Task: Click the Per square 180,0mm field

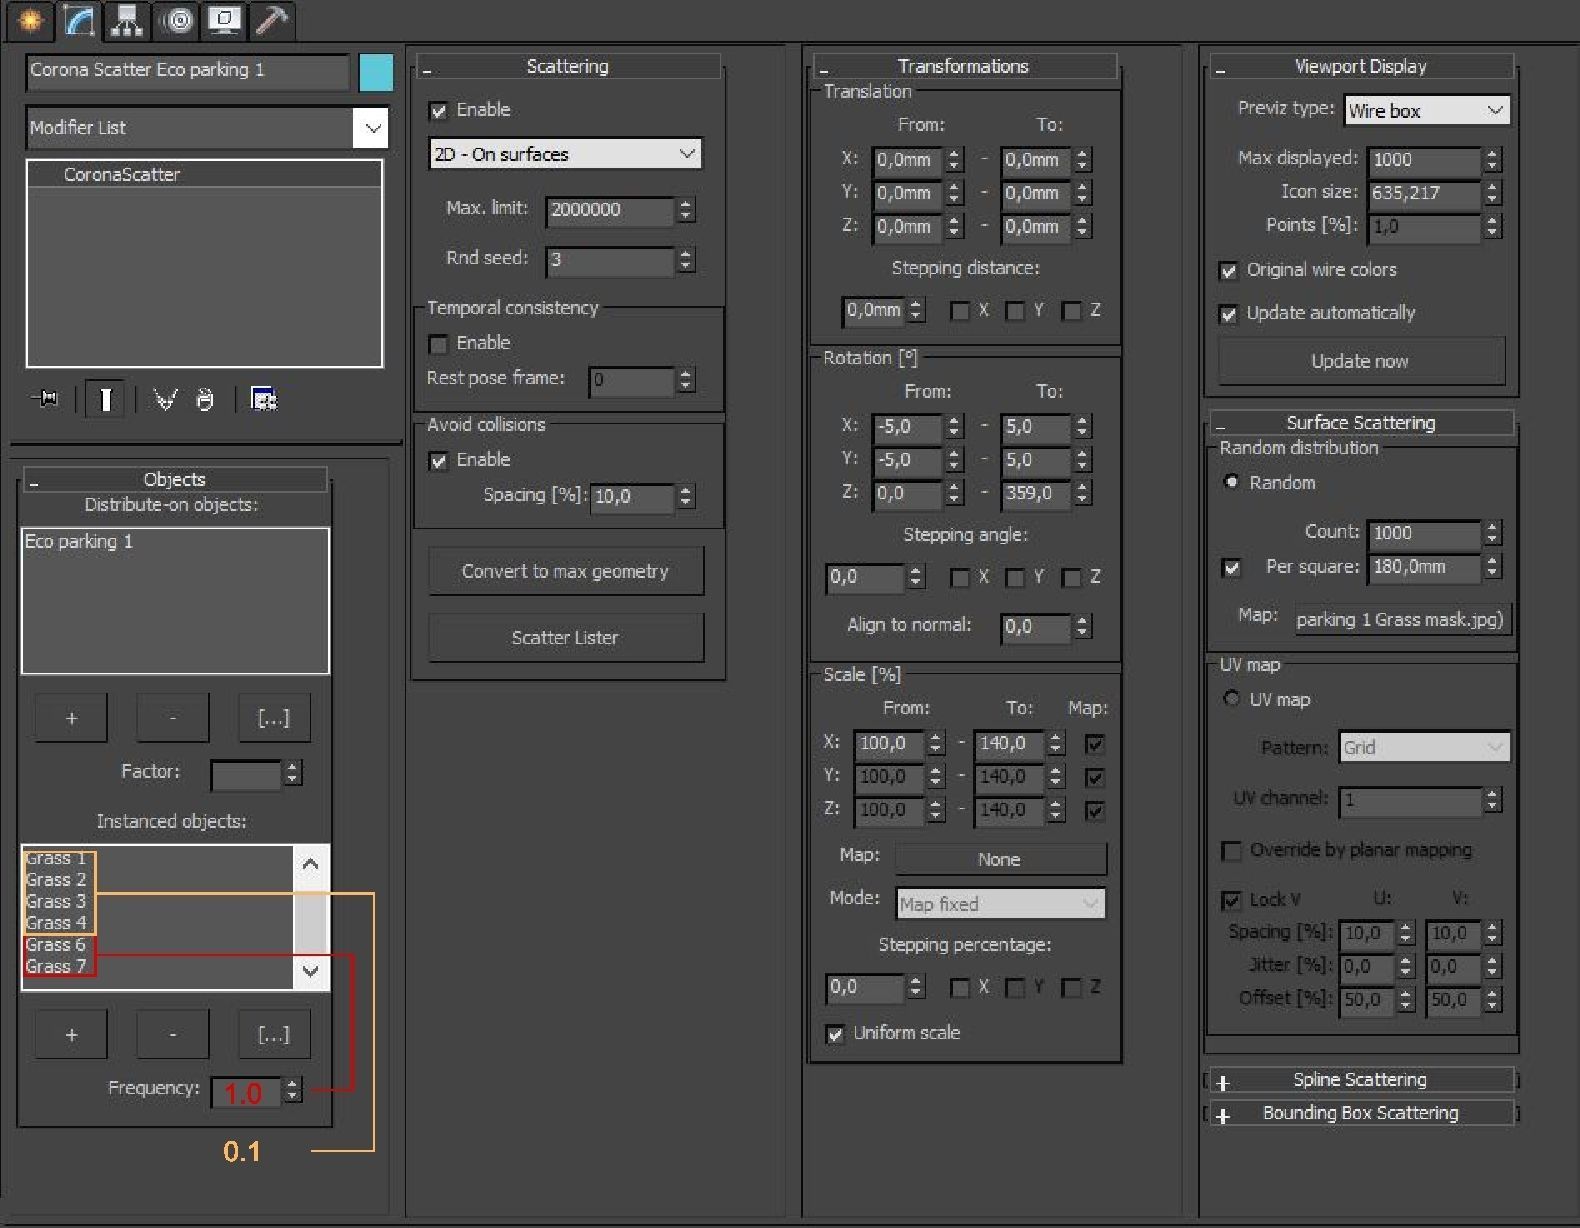Action: point(1424,567)
